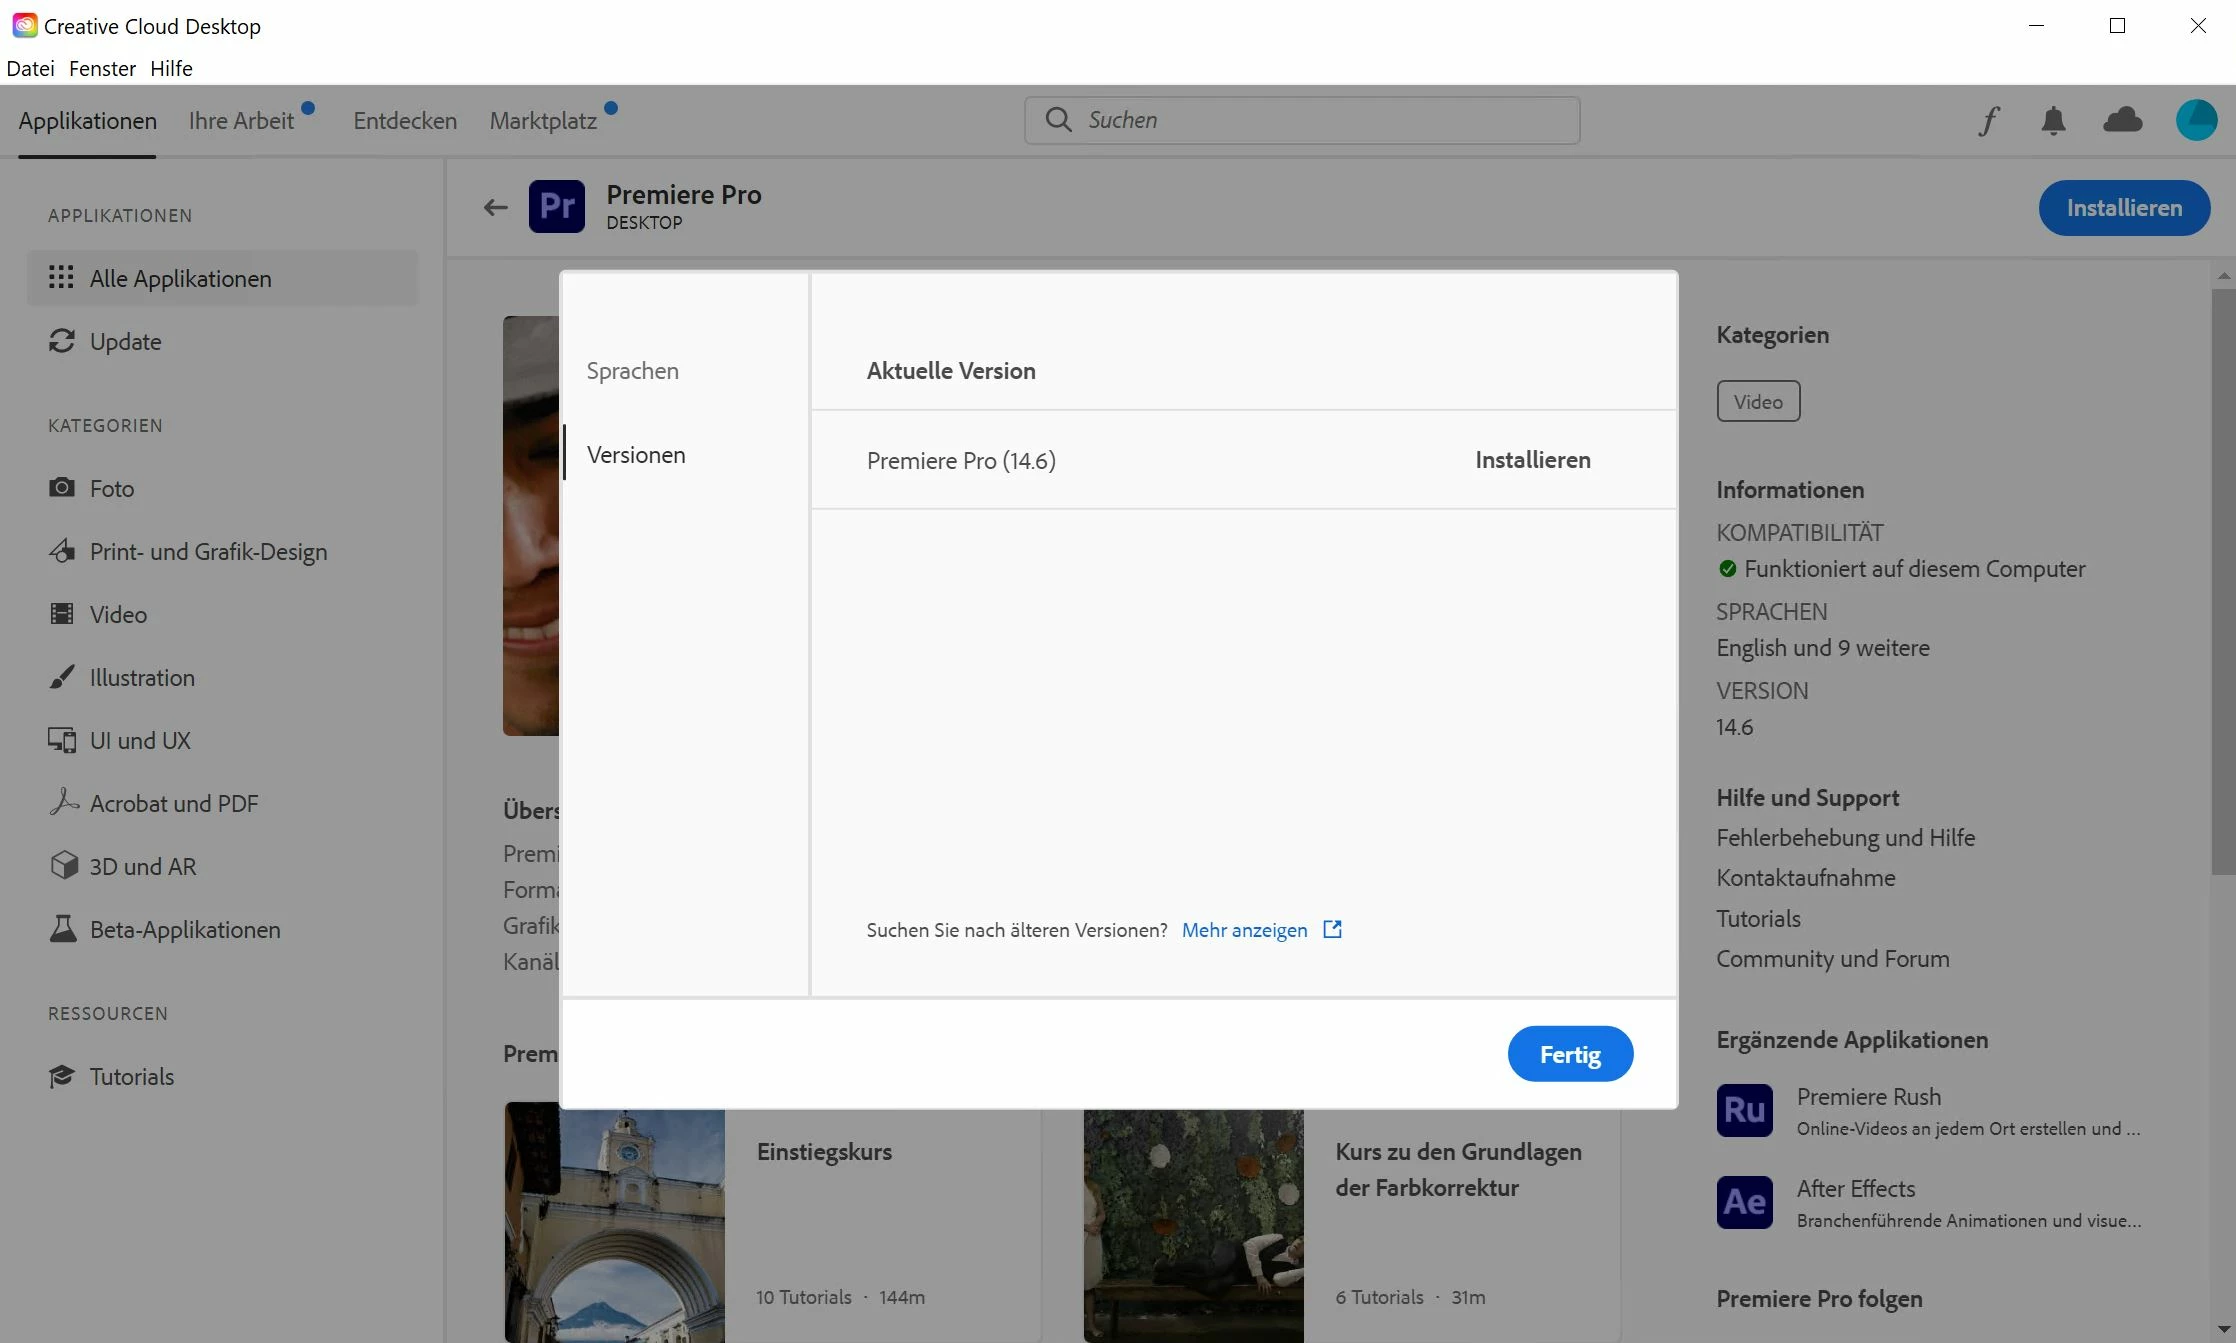Image resolution: width=2236 pixels, height=1343 pixels.
Task: Click the vertical scrollbar on the right
Action: [x=2223, y=580]
